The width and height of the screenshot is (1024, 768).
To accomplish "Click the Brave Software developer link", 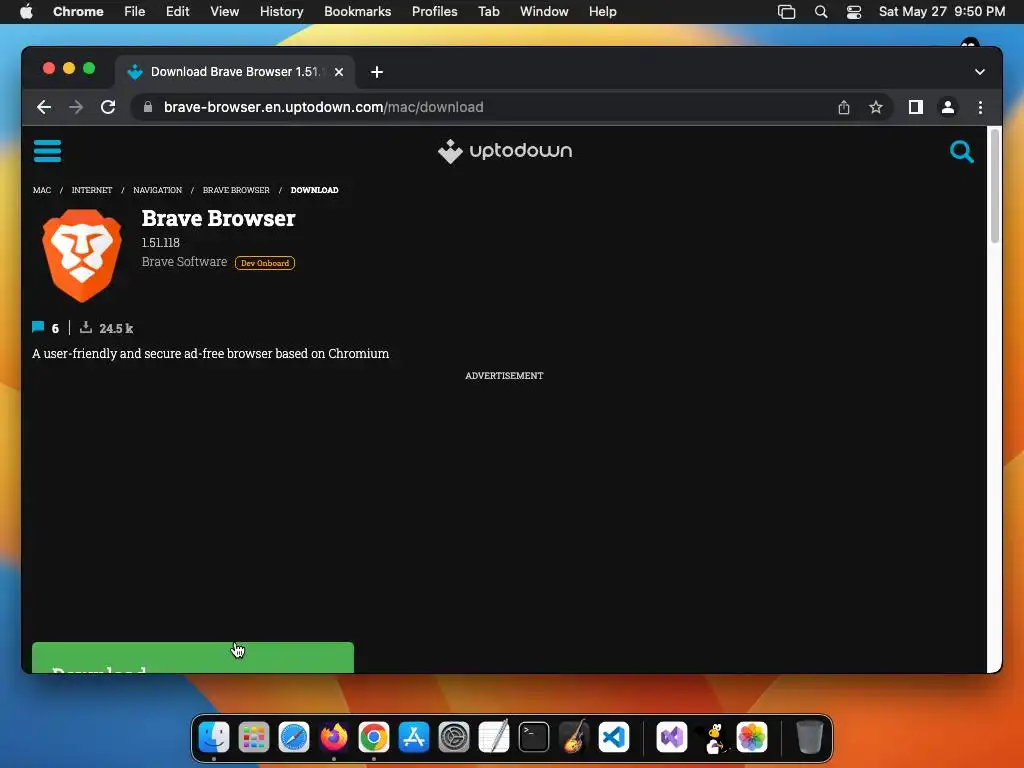I will [x=184, y=262].
